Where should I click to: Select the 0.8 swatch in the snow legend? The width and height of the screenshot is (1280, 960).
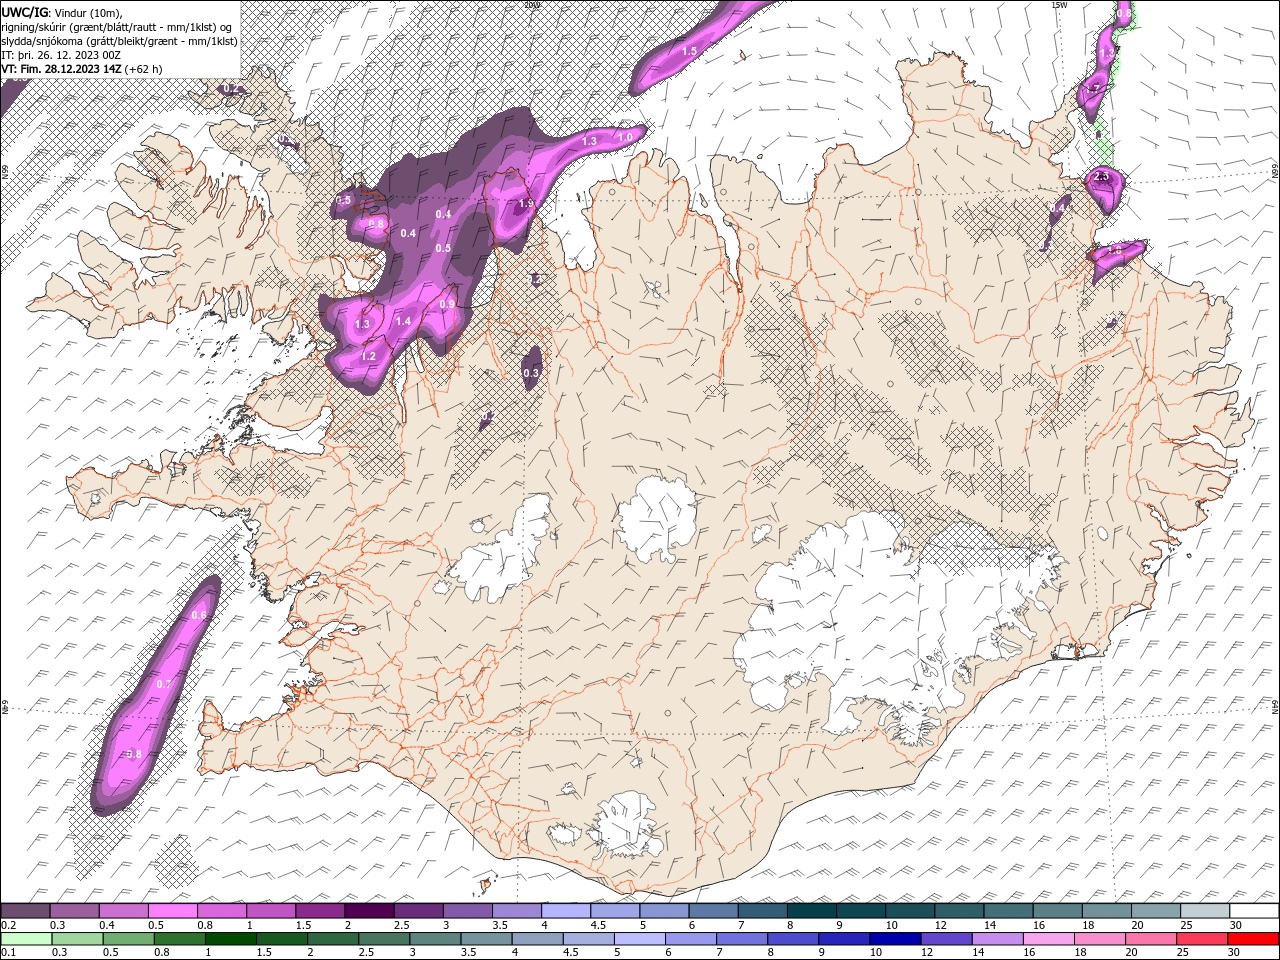[x=221, y=911]
